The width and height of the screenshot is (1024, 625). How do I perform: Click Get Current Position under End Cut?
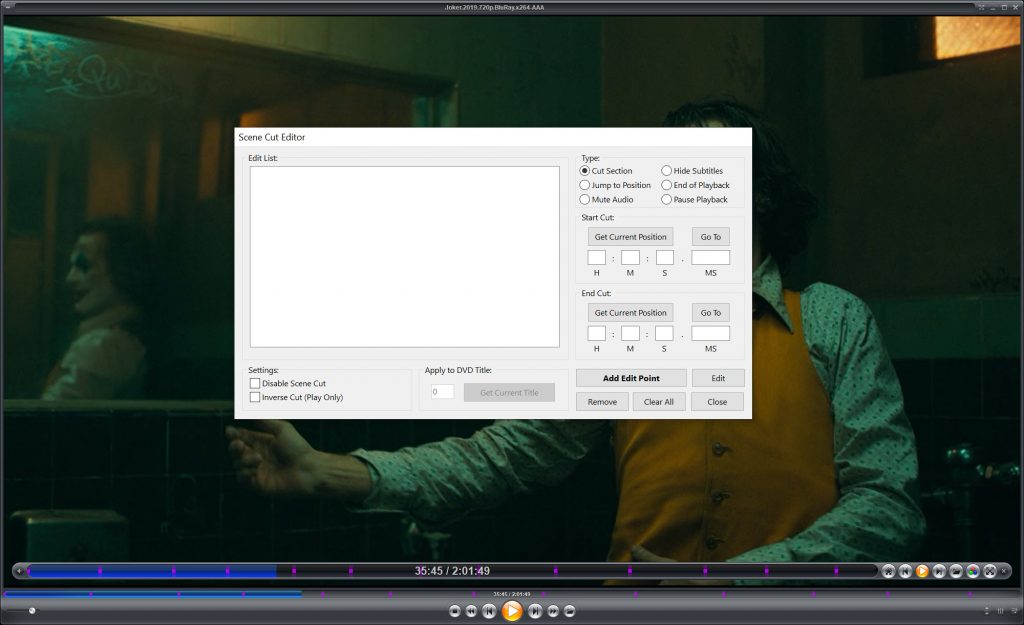(630, 312)
